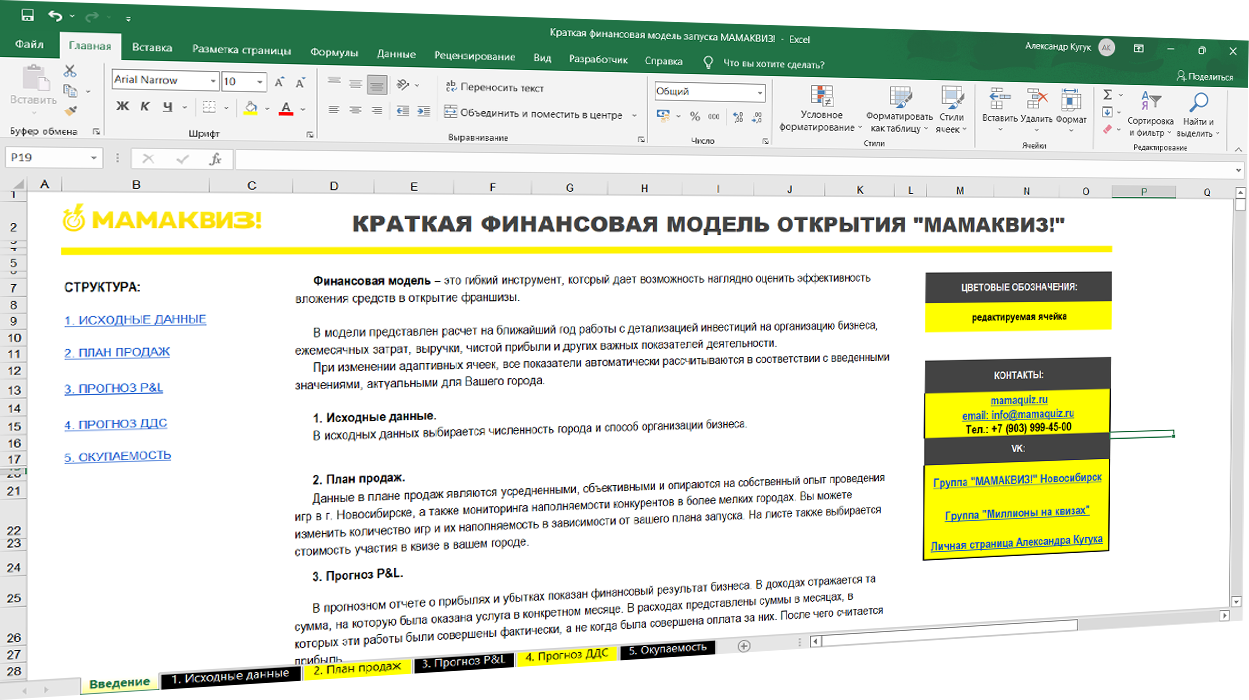
Task: Change text orientation with the angled ab icon
Action: 403,85
